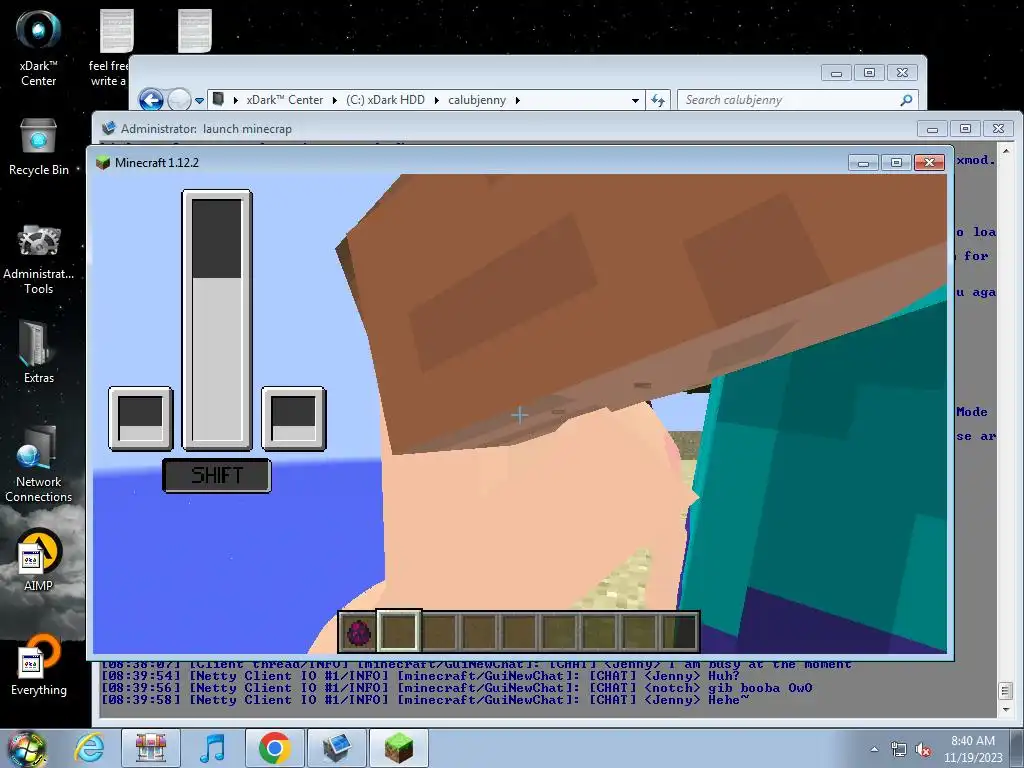The image size is (1024, 768).
Task: Open the network tray icon
Action: (899, 749)
